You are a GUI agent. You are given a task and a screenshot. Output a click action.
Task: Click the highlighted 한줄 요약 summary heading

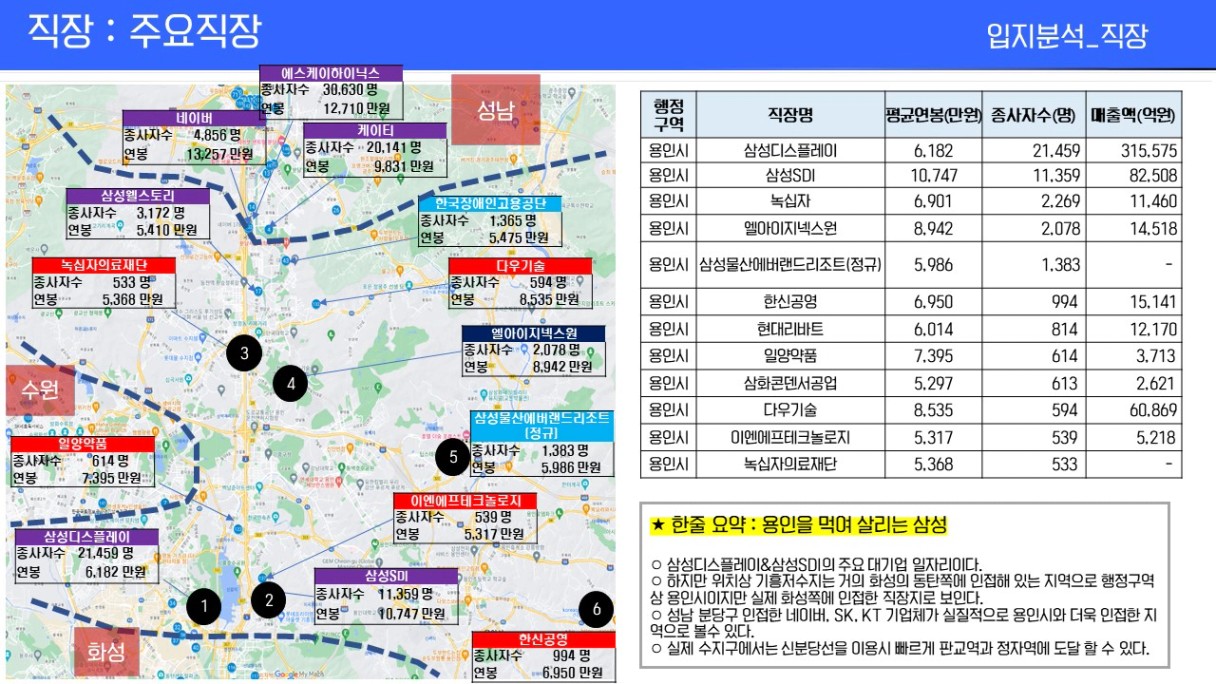point(798,525)
